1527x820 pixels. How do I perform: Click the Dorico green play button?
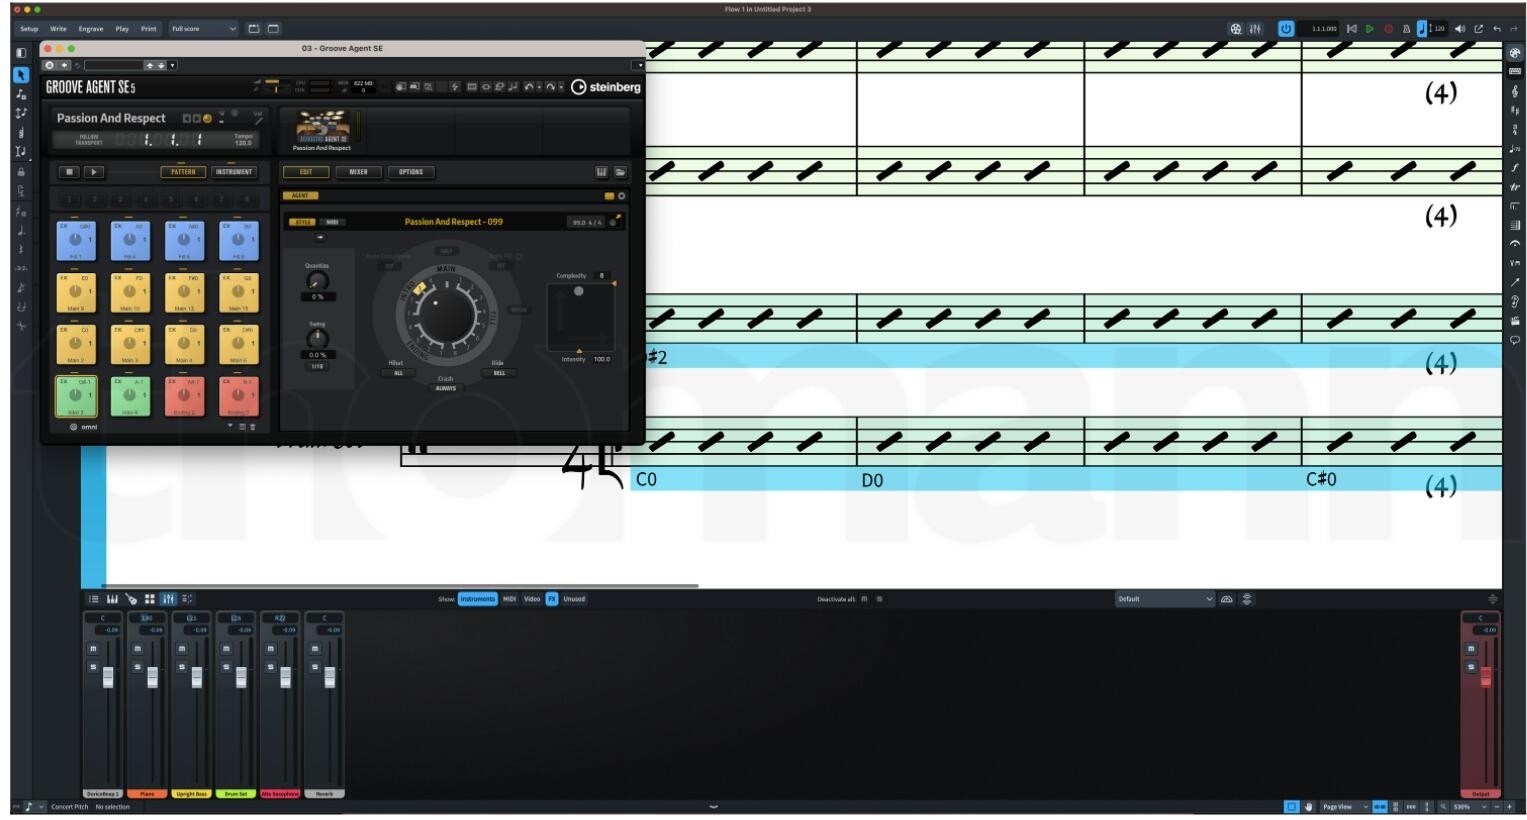pyautogui.click(x=1370, y=29)
